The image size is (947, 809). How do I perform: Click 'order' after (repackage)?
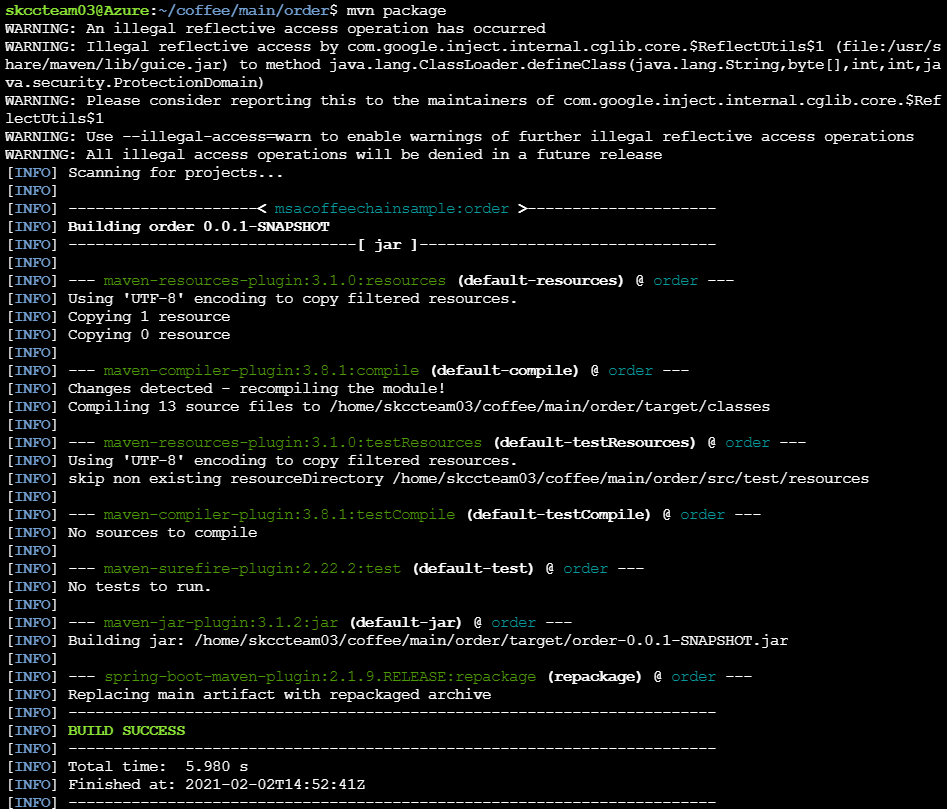pyautogui.click(x=693, y=677)
